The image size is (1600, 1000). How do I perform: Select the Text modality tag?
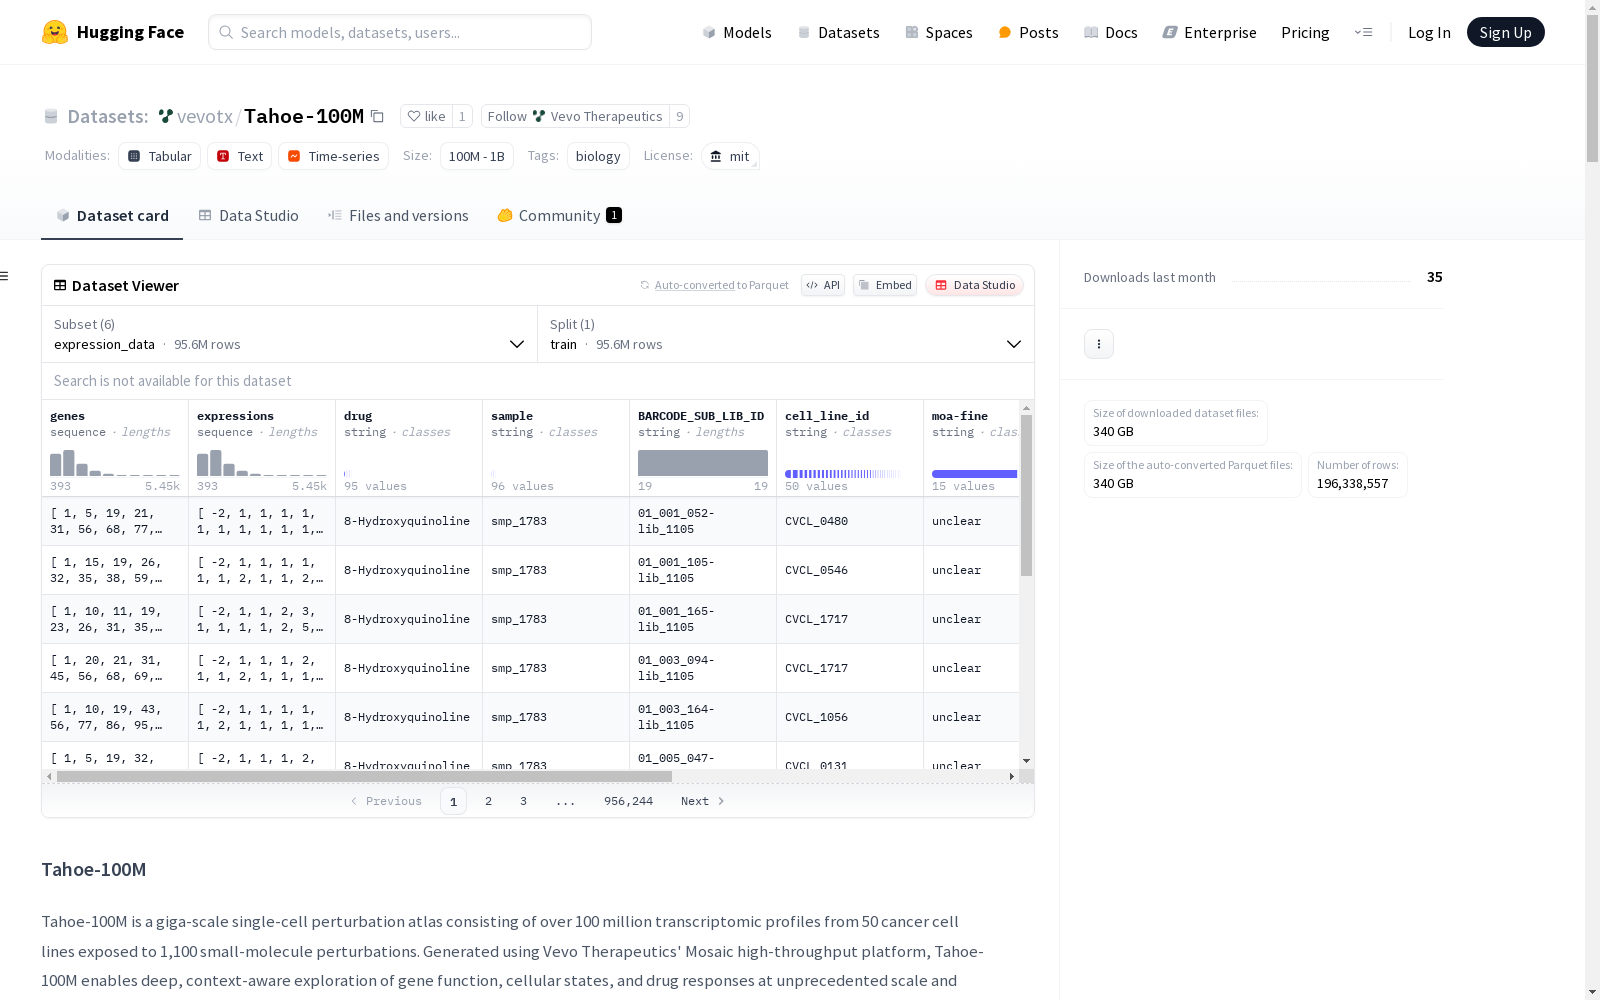coord(240,156)
